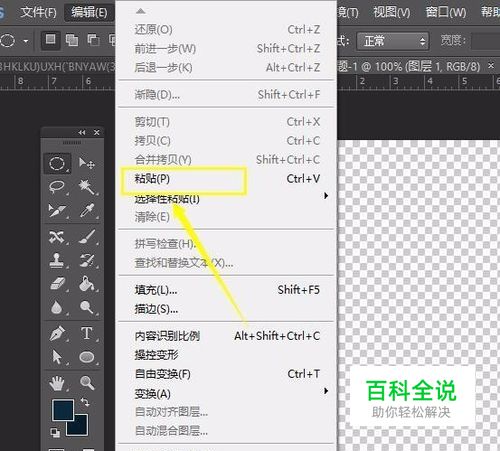500x451 pixels.
Task: Select the Elliptical Marquee tool in toolbox
Action: coord(57,163)
